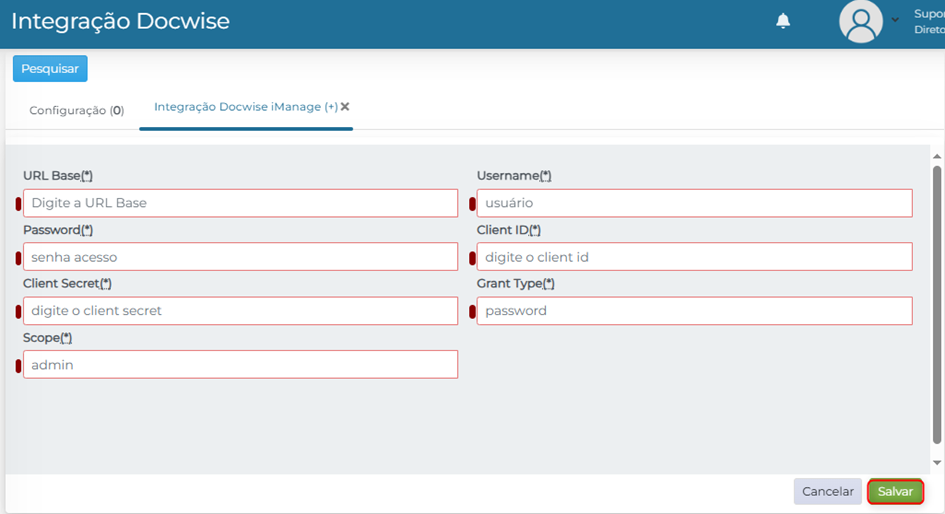Click the scrollbar up arrow

pos(937,157)
